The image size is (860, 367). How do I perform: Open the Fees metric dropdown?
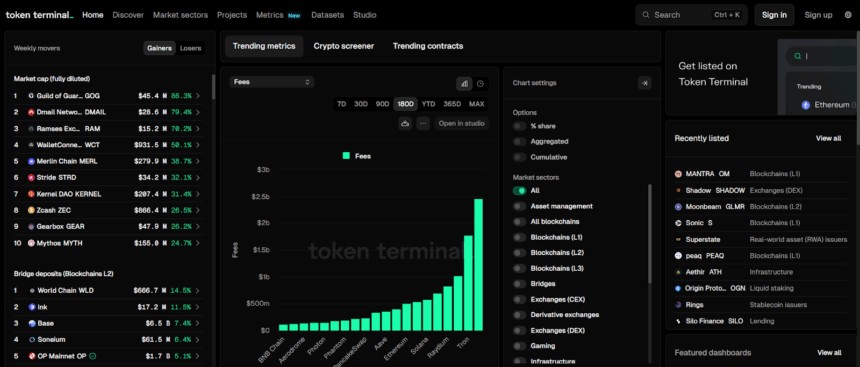click(x=271, y=82)
